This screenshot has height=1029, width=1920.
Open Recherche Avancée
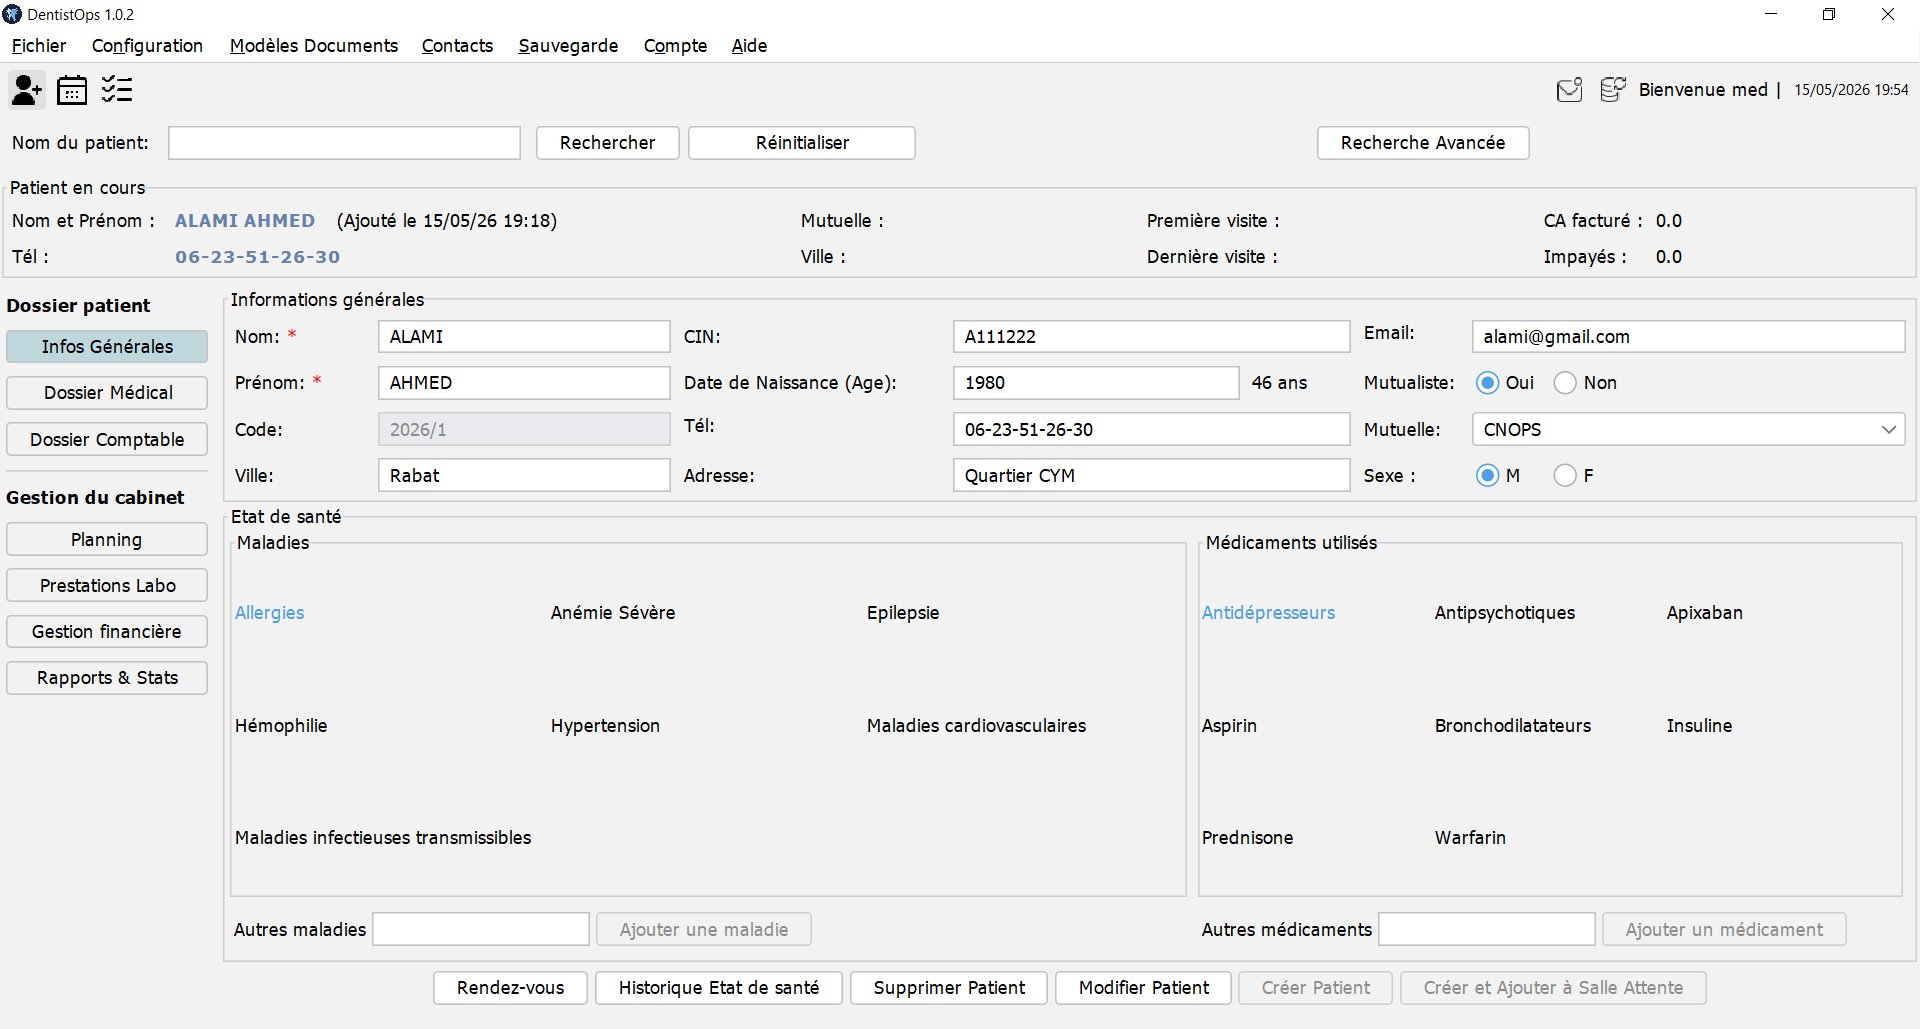[1423, 143]
